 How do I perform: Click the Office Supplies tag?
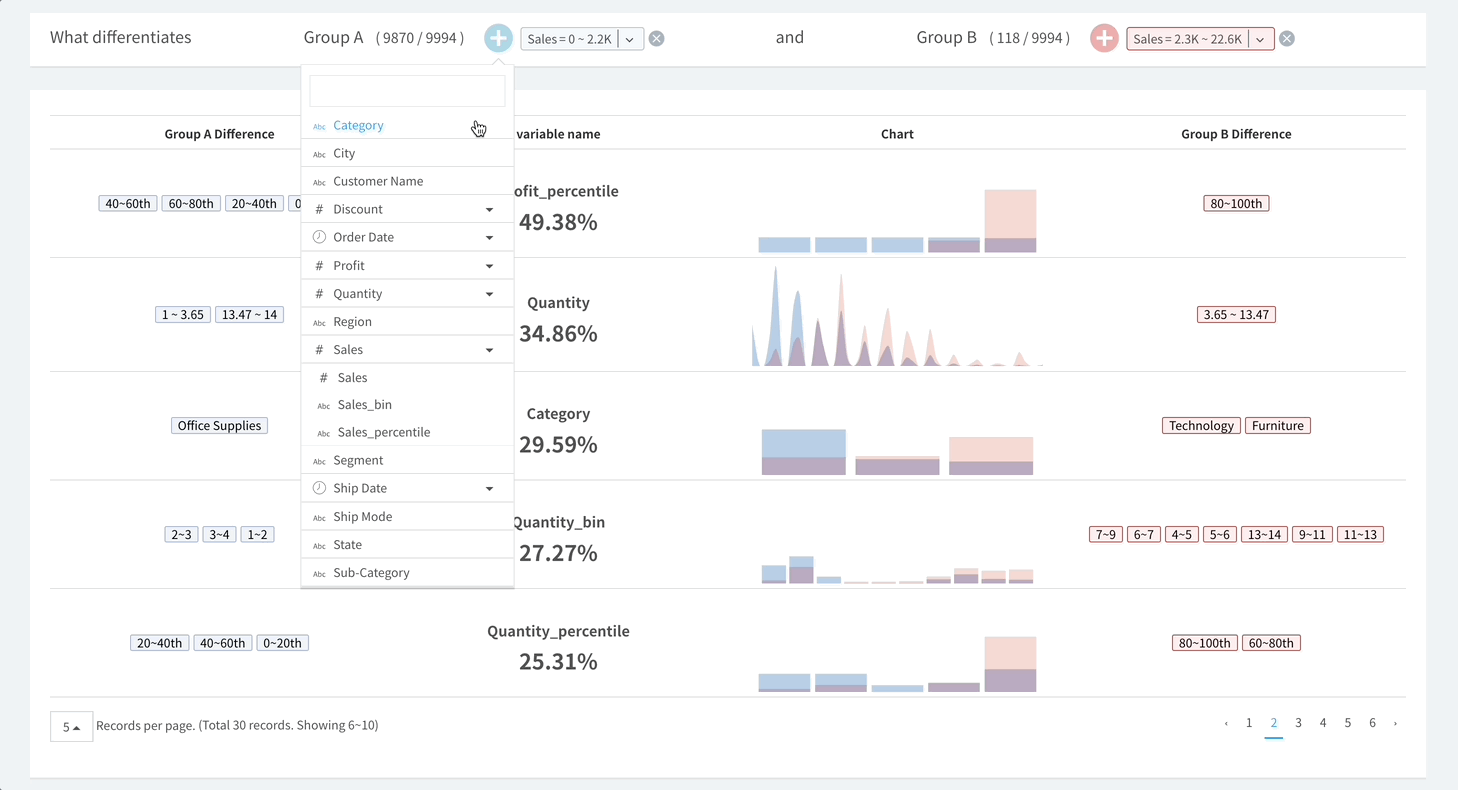point(219,426)
